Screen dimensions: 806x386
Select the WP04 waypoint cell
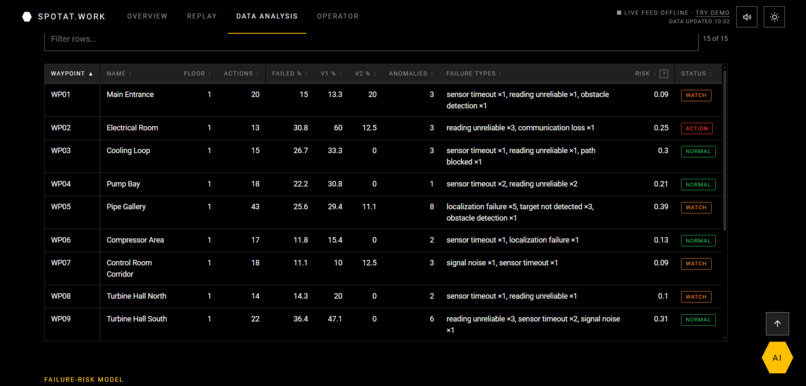72,184
